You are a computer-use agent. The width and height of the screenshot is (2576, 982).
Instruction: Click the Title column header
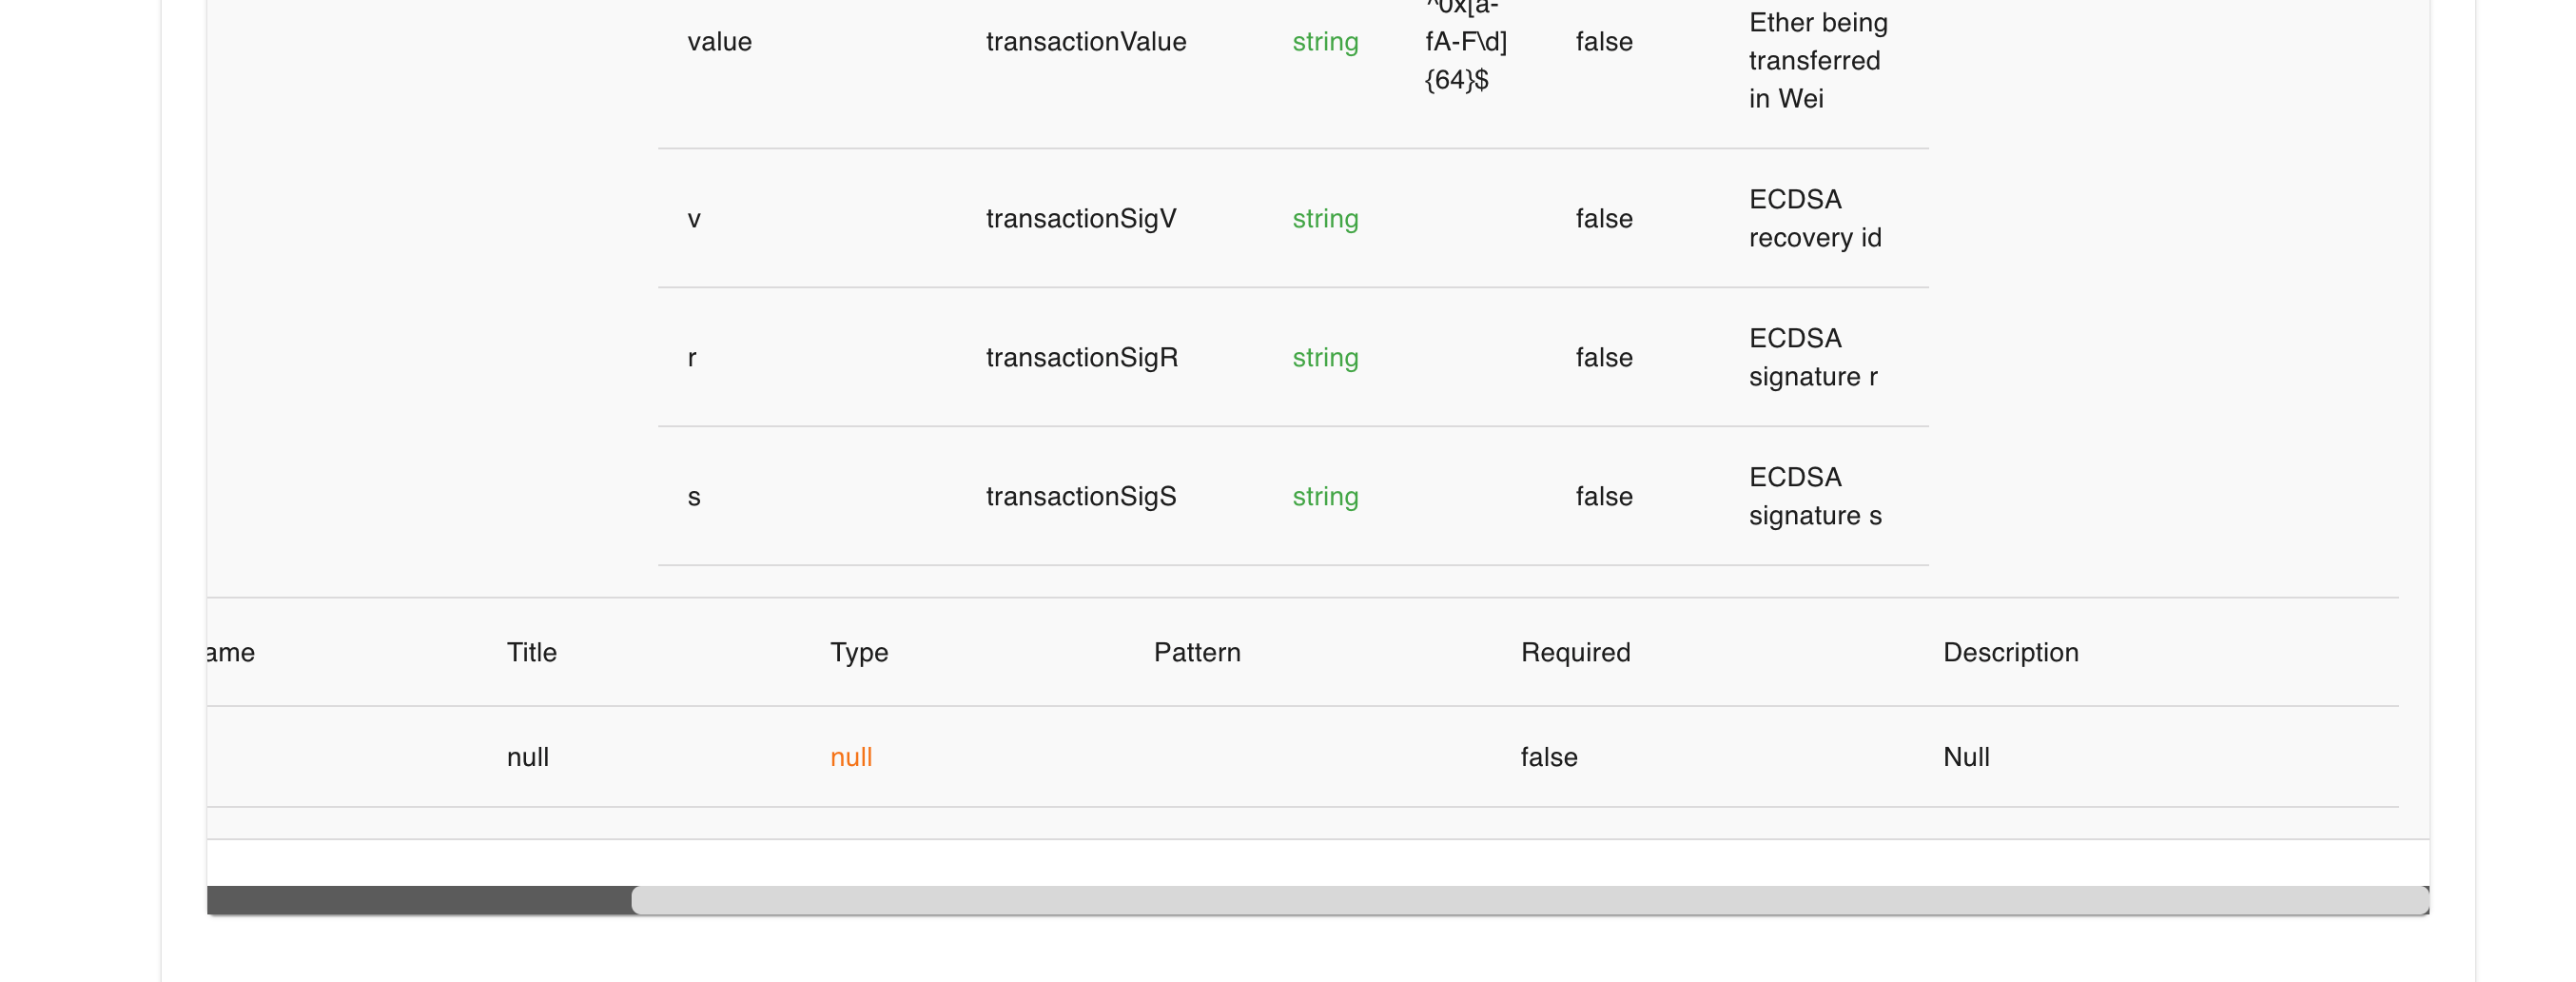click(x=532, y=653)
